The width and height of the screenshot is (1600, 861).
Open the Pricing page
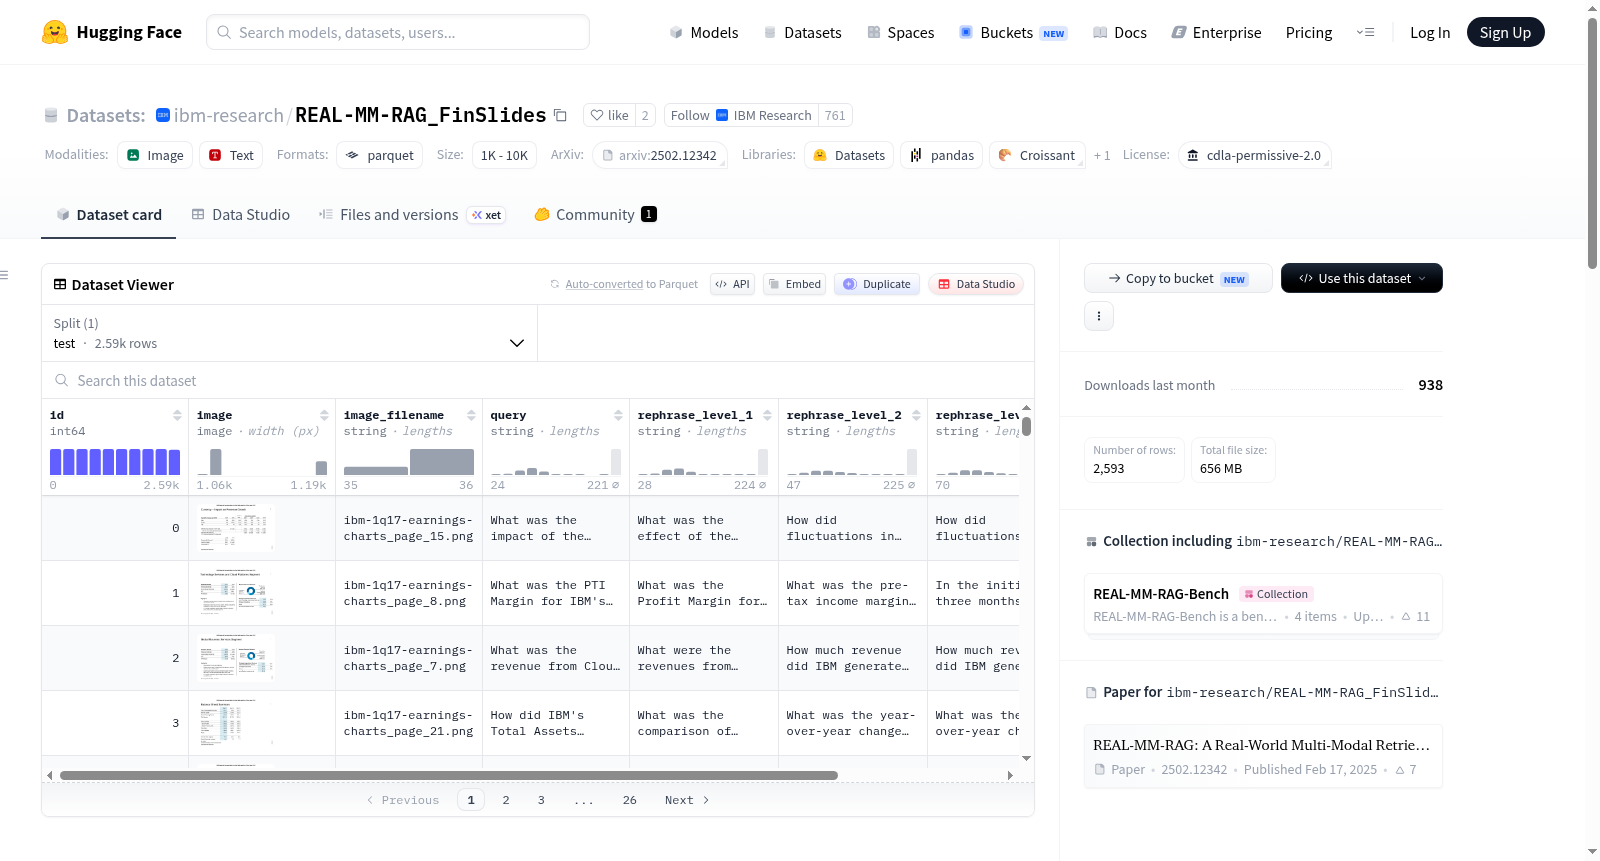(1309, 32)
